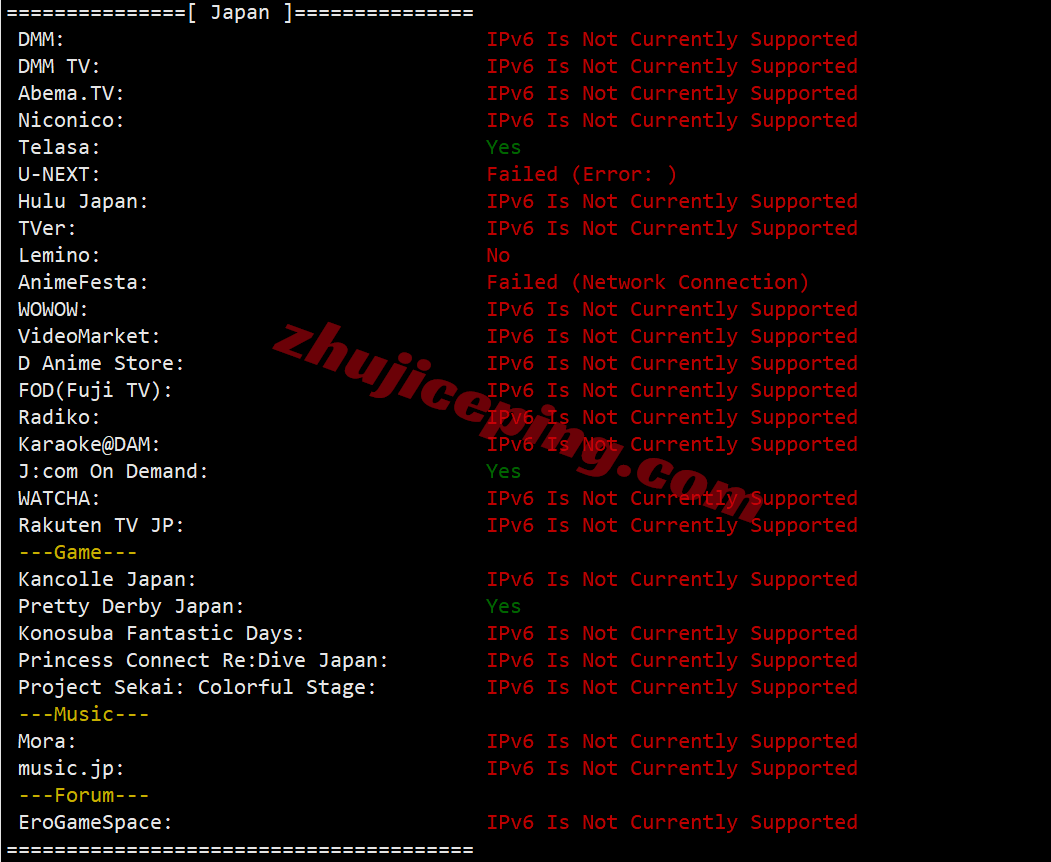Select the Hulu Japan label
Viewport: 1051px width, 862px height.
point(83,202)
